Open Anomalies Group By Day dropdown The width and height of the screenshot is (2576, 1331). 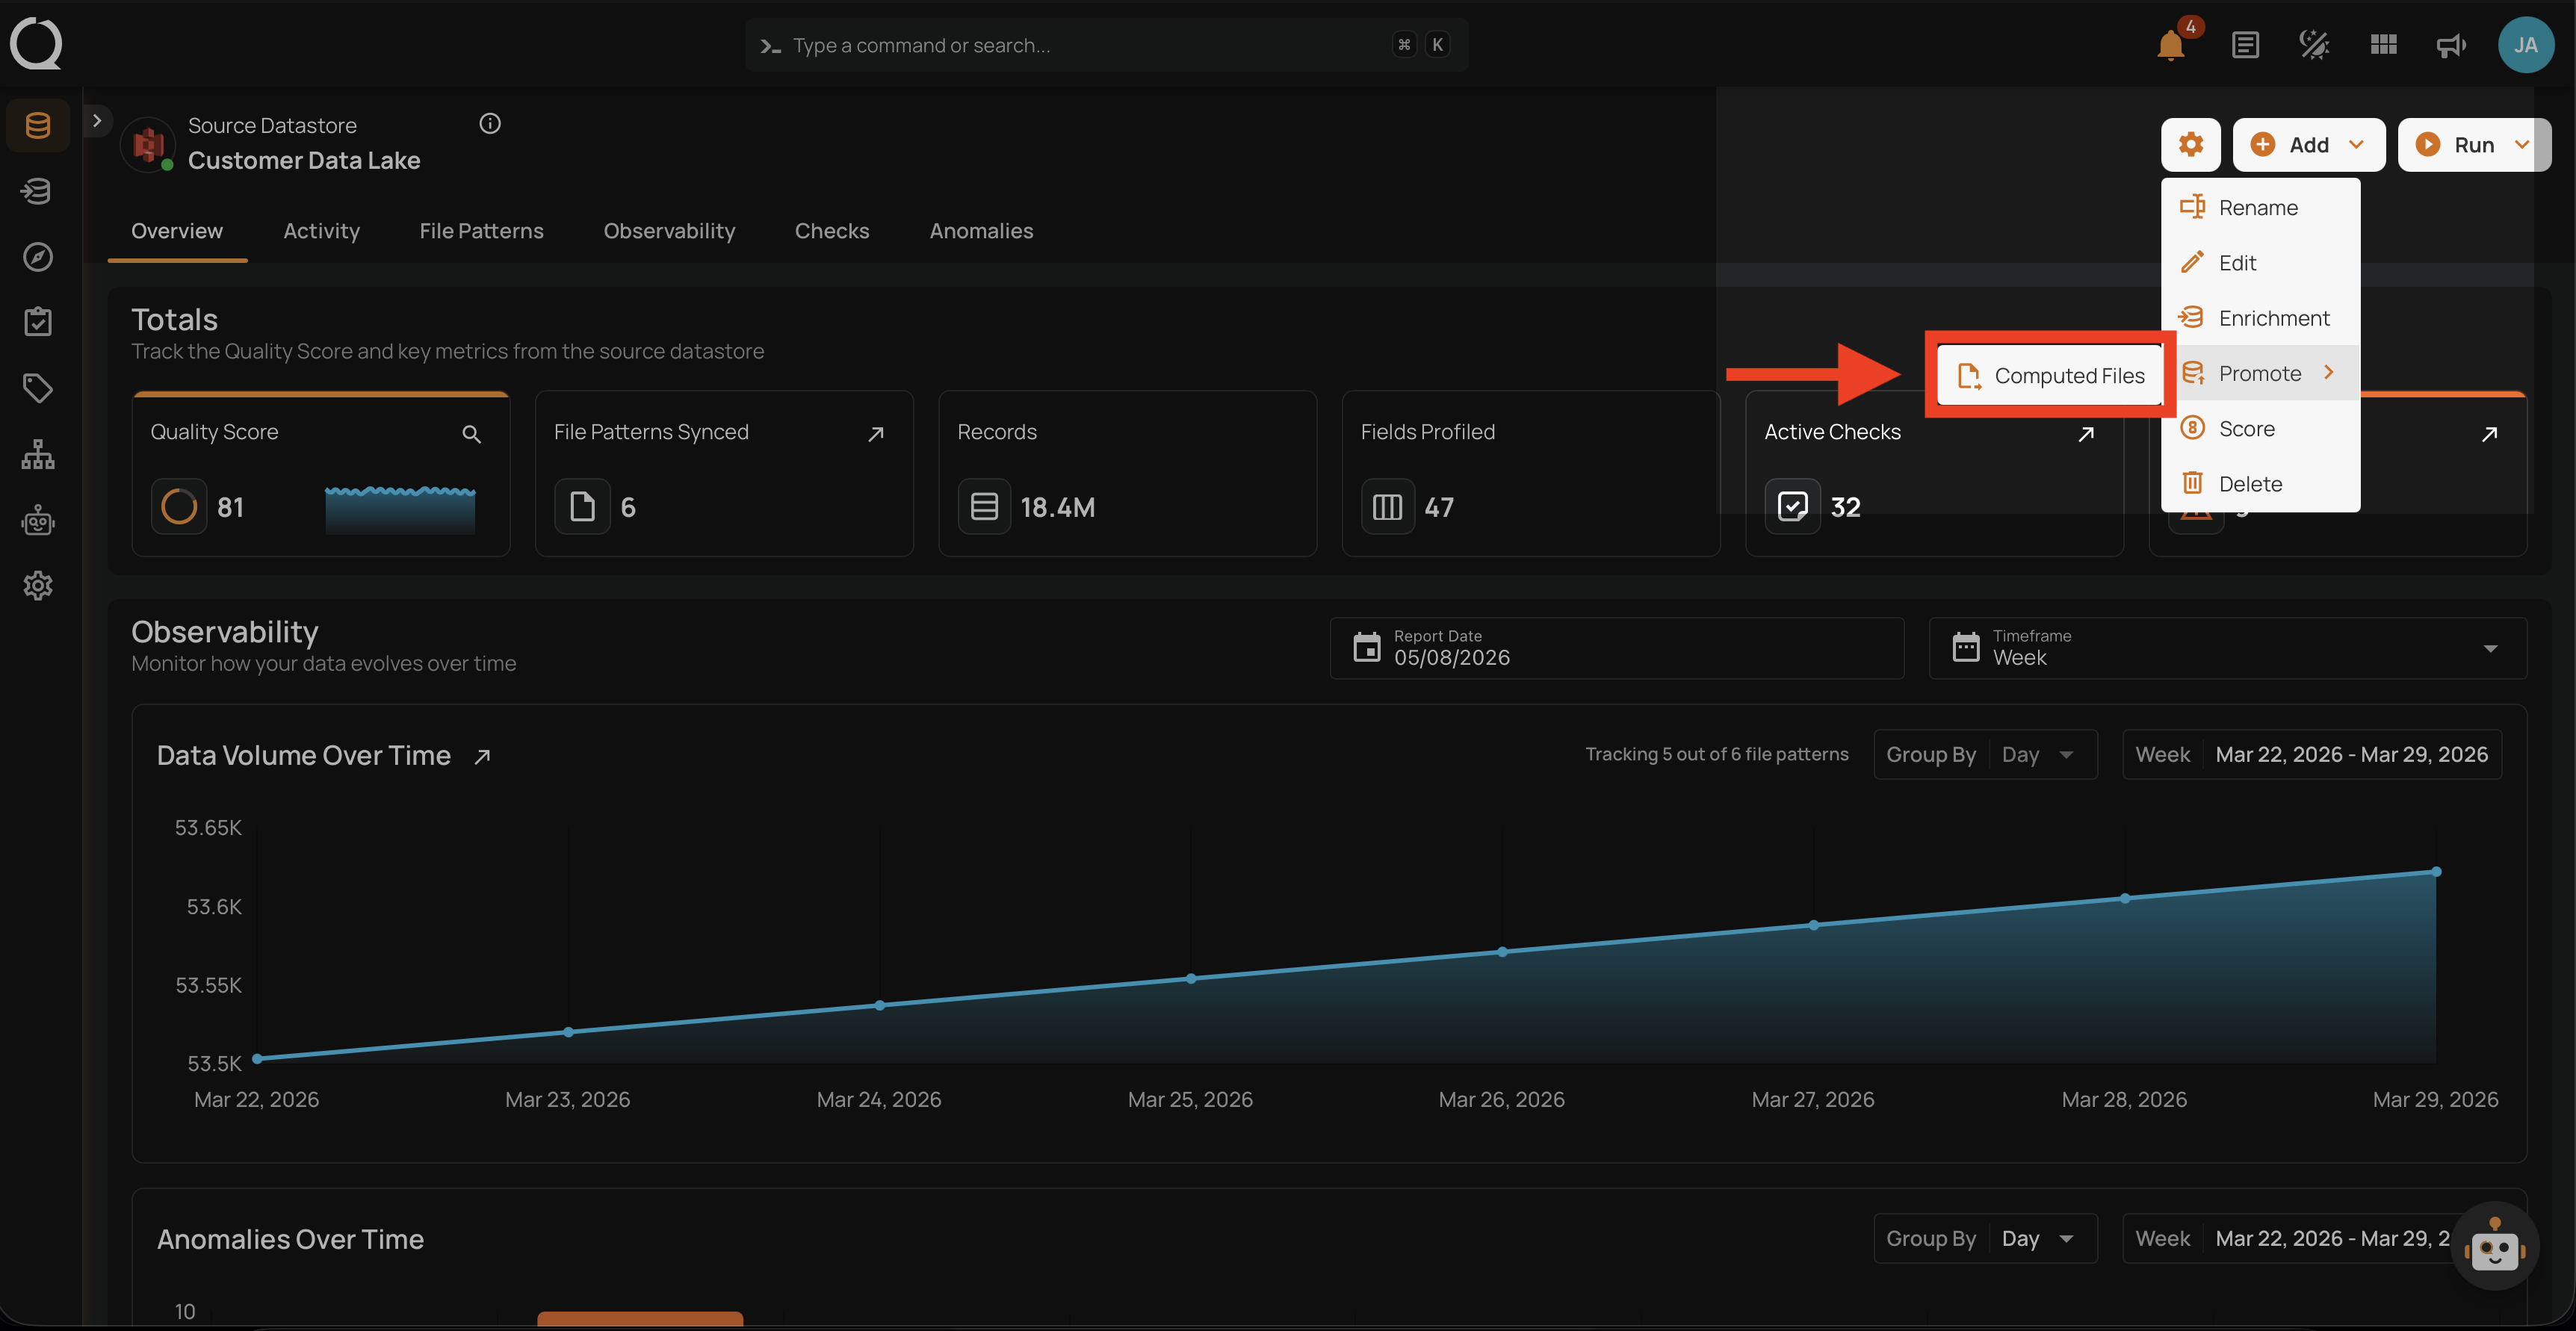(x=1985, y=1239)
